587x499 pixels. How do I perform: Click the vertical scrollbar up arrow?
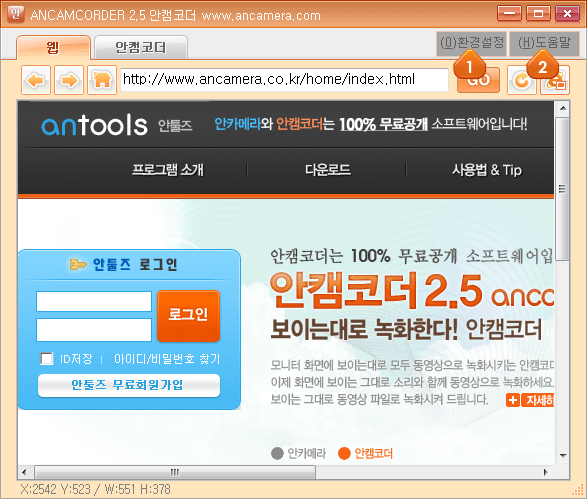pyautogui.click(x=563, y=108)
